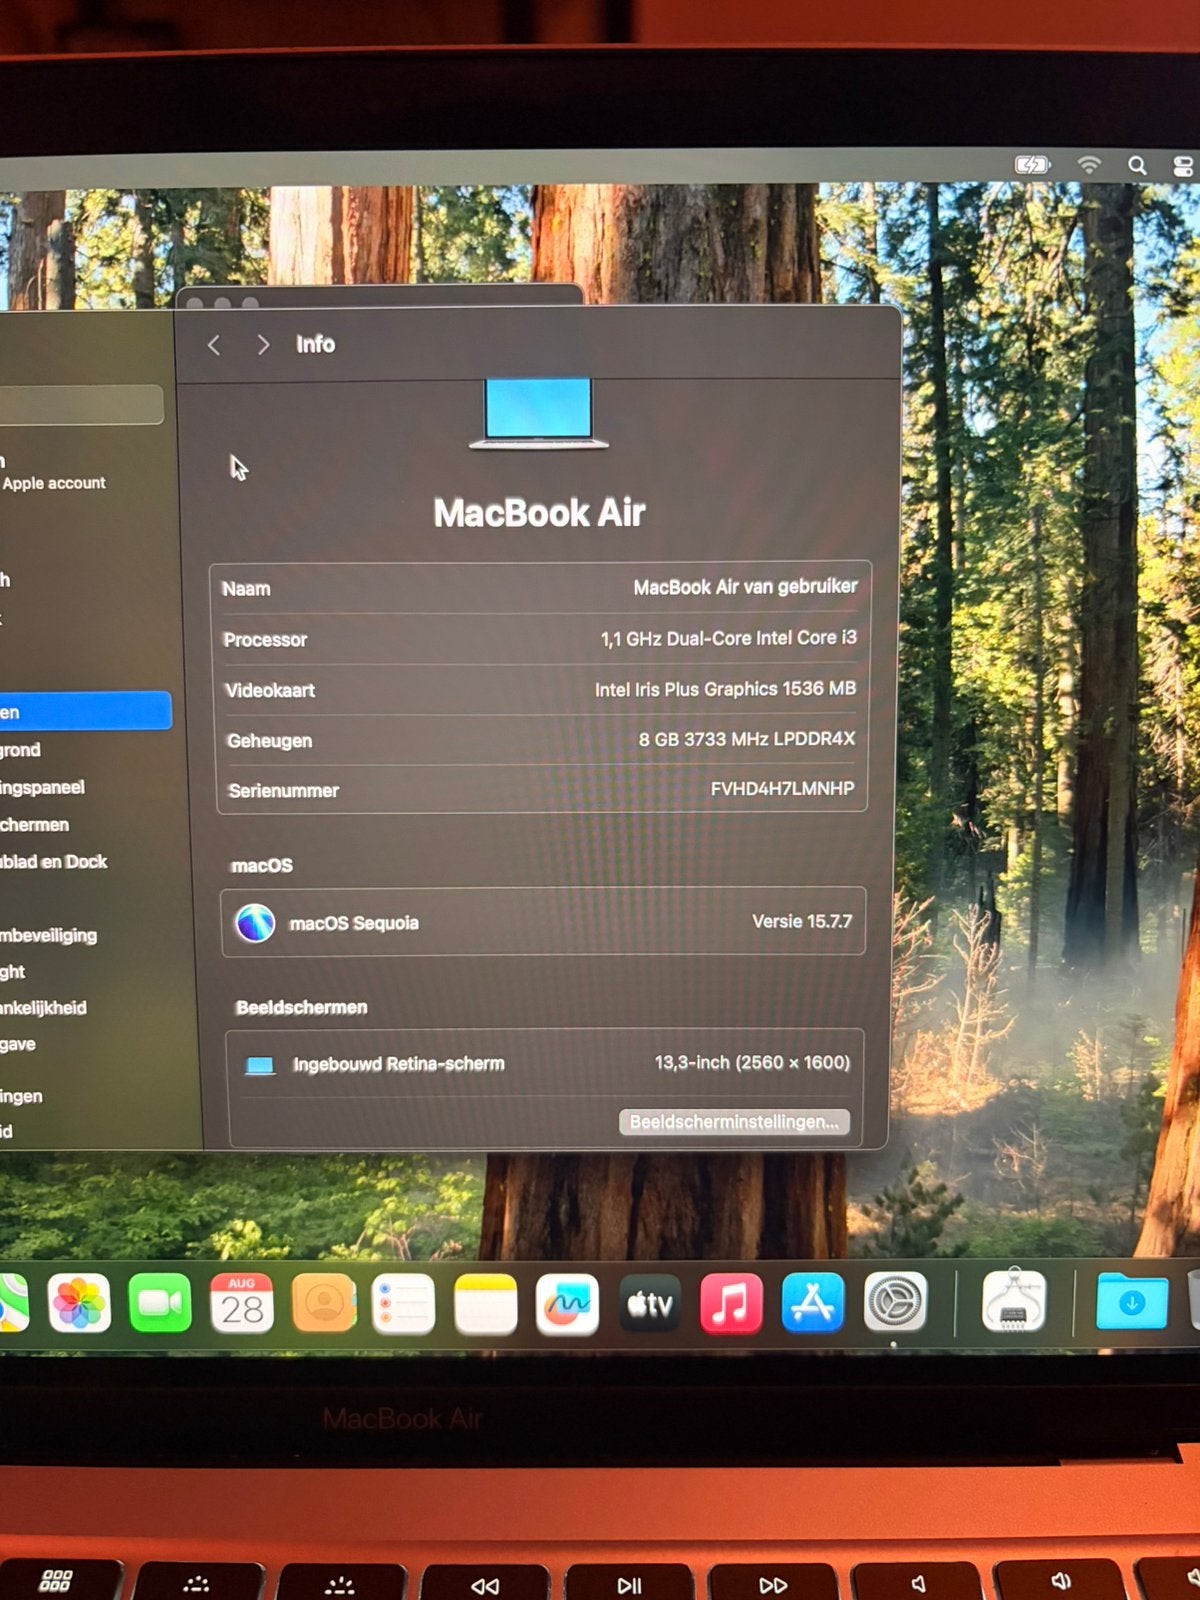This screenshot has height=1600, width=1200.
Task: Launch Freeform from the Dock
Action: (x=568, y=1304)
